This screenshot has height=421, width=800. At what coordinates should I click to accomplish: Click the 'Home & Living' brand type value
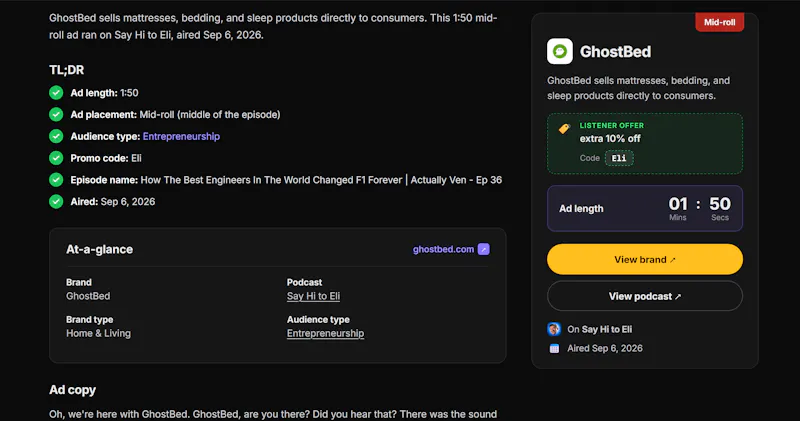[x=98, y=333]
